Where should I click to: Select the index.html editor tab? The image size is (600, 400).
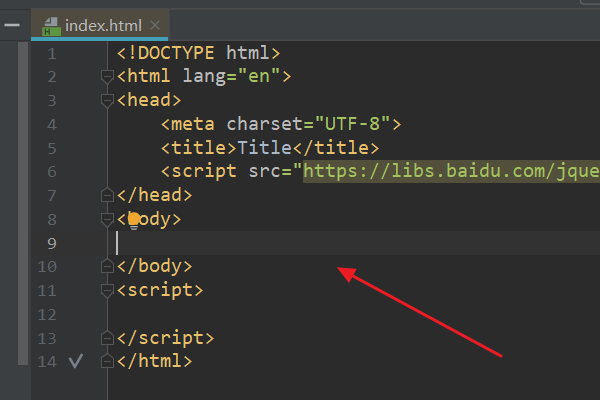[99, 25]
